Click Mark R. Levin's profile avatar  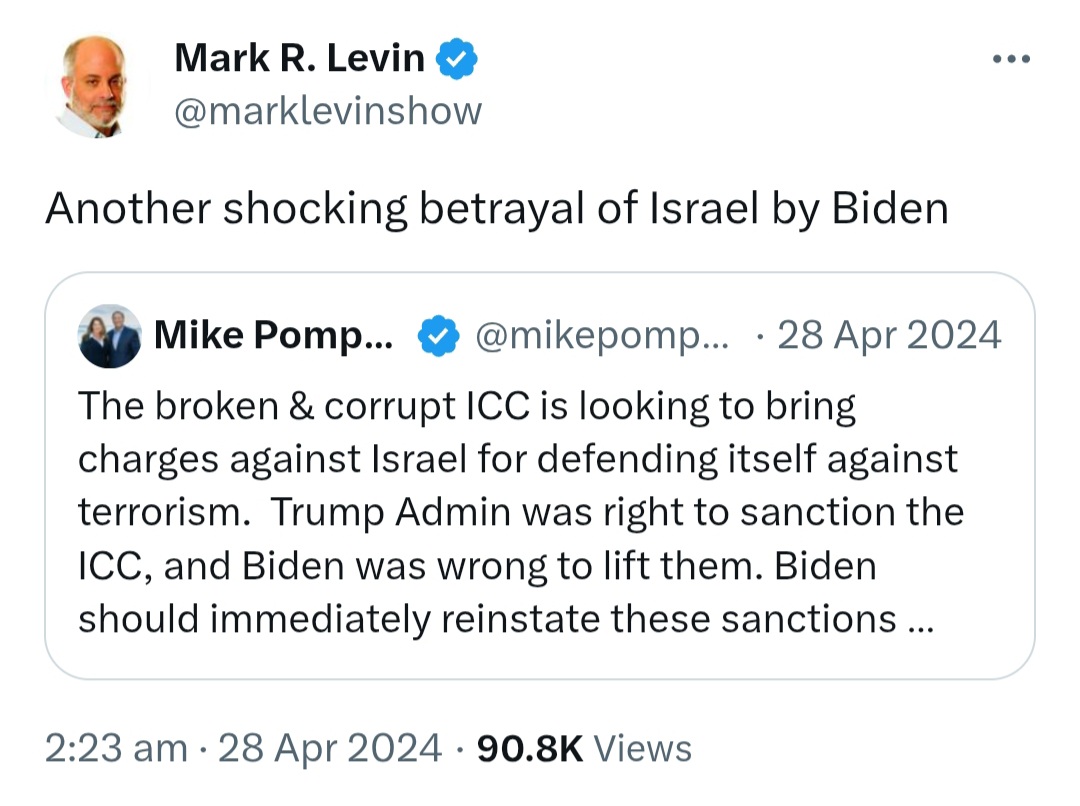[97, 87]
